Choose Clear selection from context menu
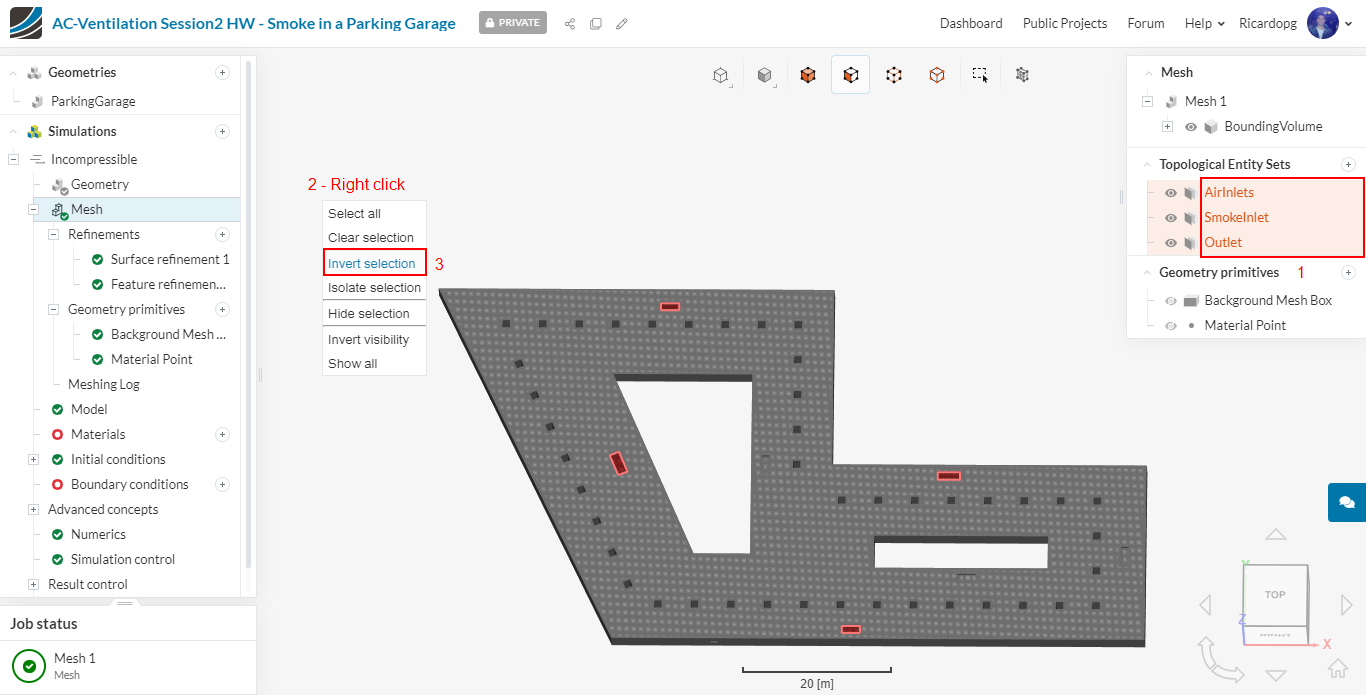 tap(374, 237)
